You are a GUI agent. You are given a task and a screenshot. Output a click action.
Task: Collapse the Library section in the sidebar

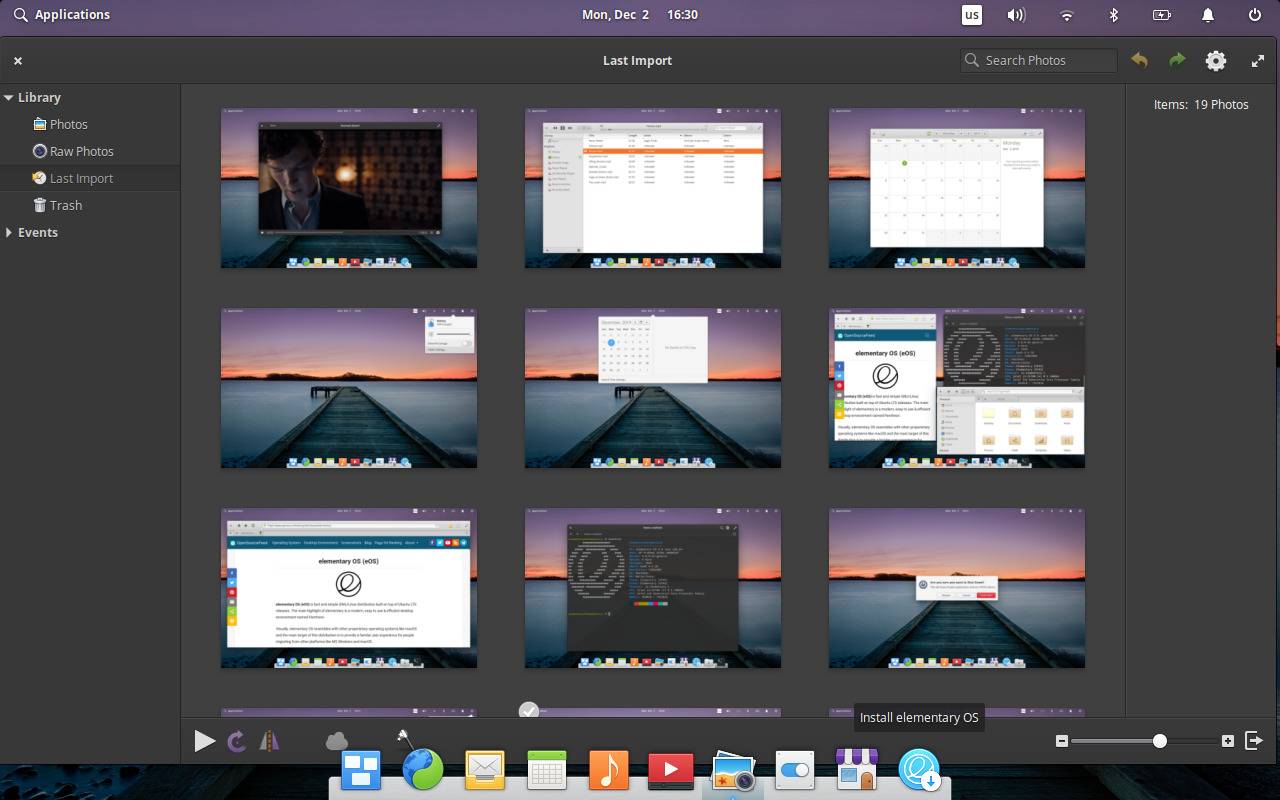pos(8,97)
